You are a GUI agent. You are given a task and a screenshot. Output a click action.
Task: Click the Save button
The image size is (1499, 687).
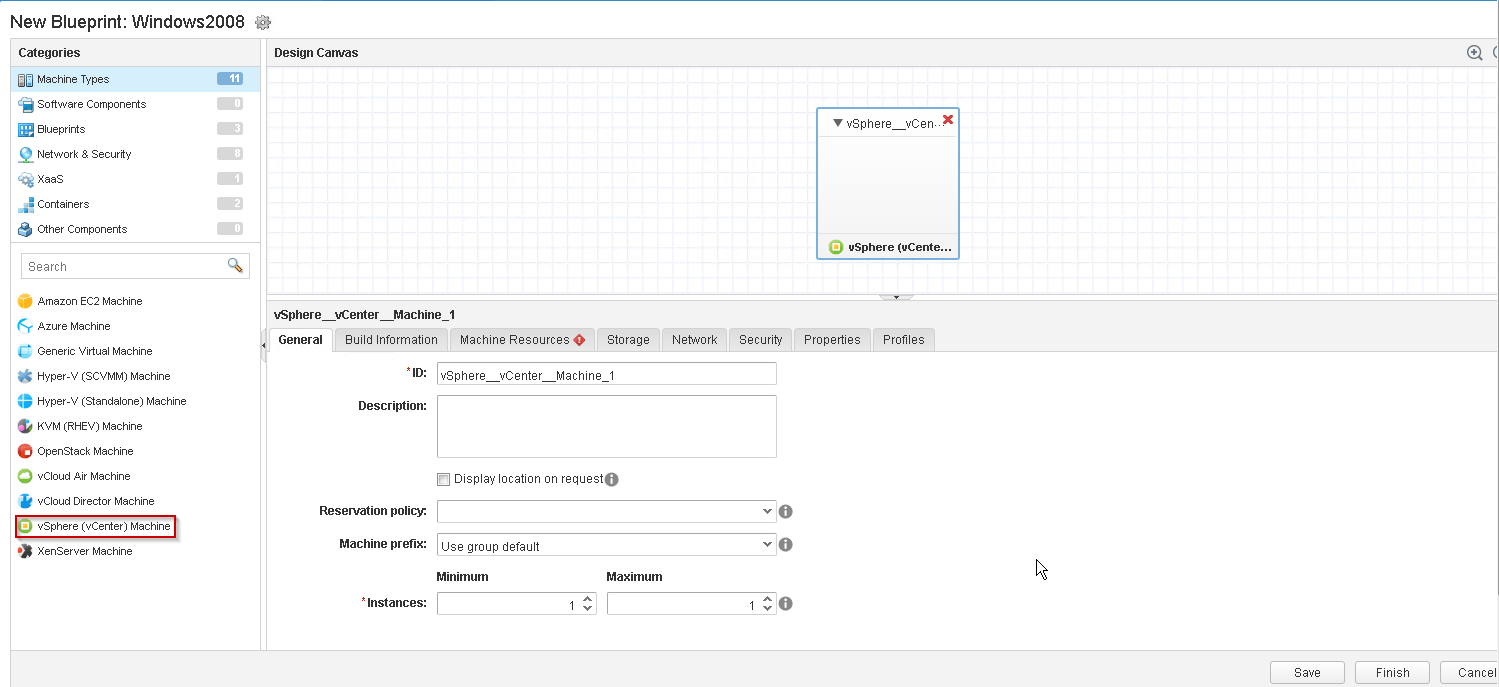(1307, 672)
